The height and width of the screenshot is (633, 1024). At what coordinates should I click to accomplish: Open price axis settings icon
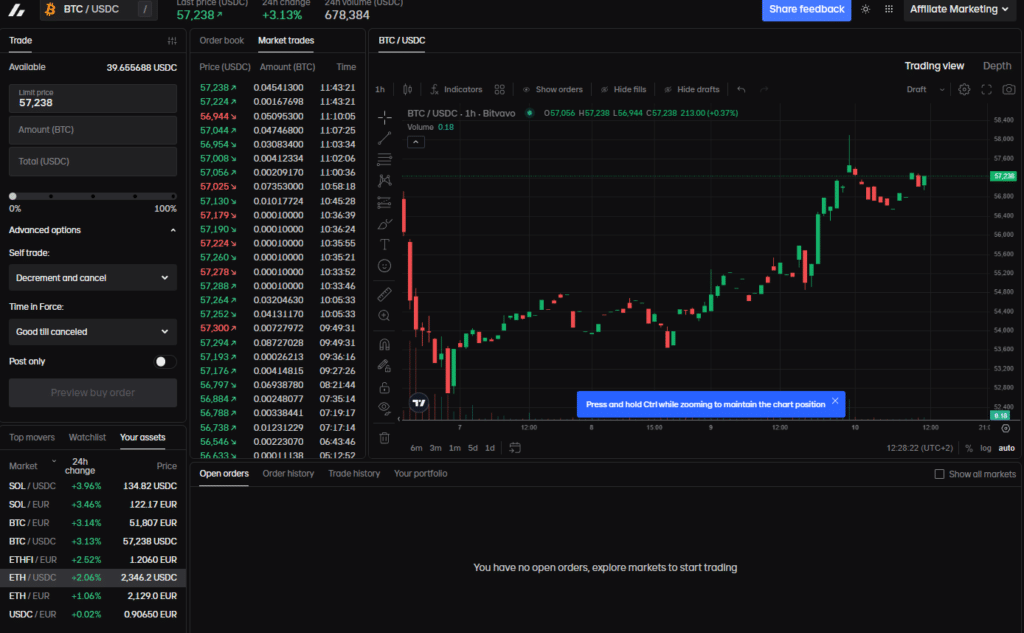[x=1006, y=429]
